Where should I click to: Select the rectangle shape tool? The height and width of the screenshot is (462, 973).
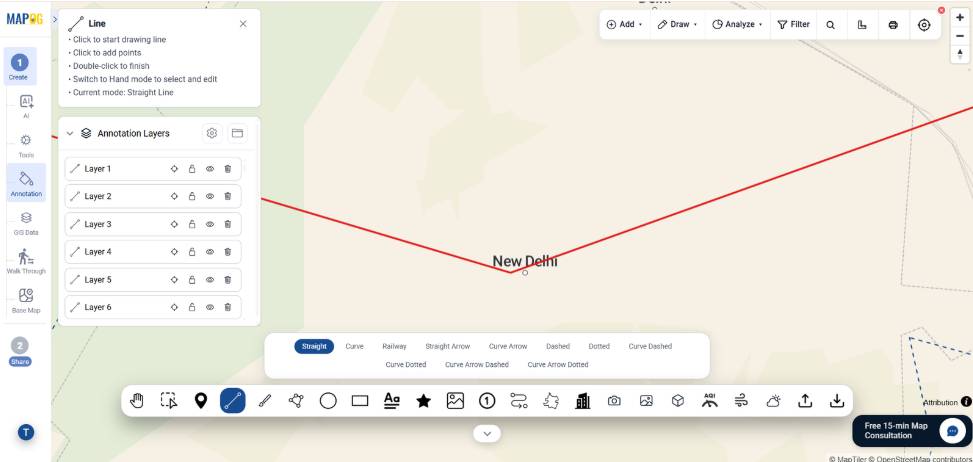click(360, 401)
